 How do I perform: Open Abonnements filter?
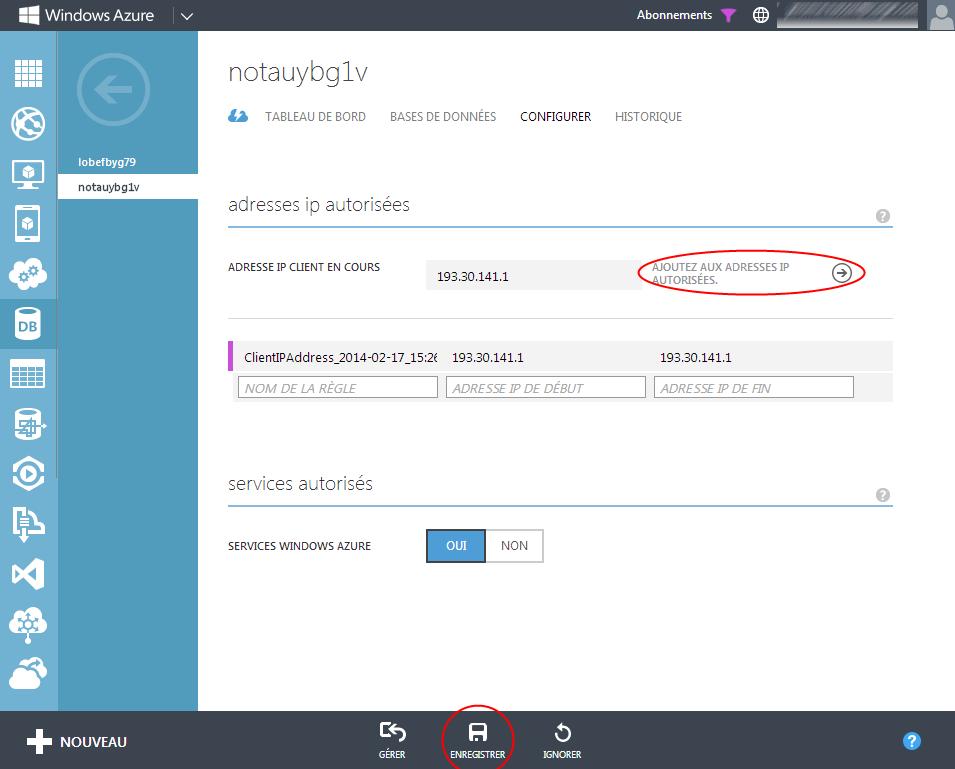686,15
